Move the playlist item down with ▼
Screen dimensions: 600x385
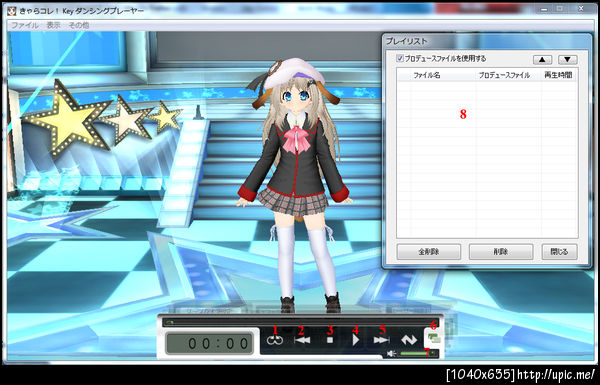(x=567, y=59)
